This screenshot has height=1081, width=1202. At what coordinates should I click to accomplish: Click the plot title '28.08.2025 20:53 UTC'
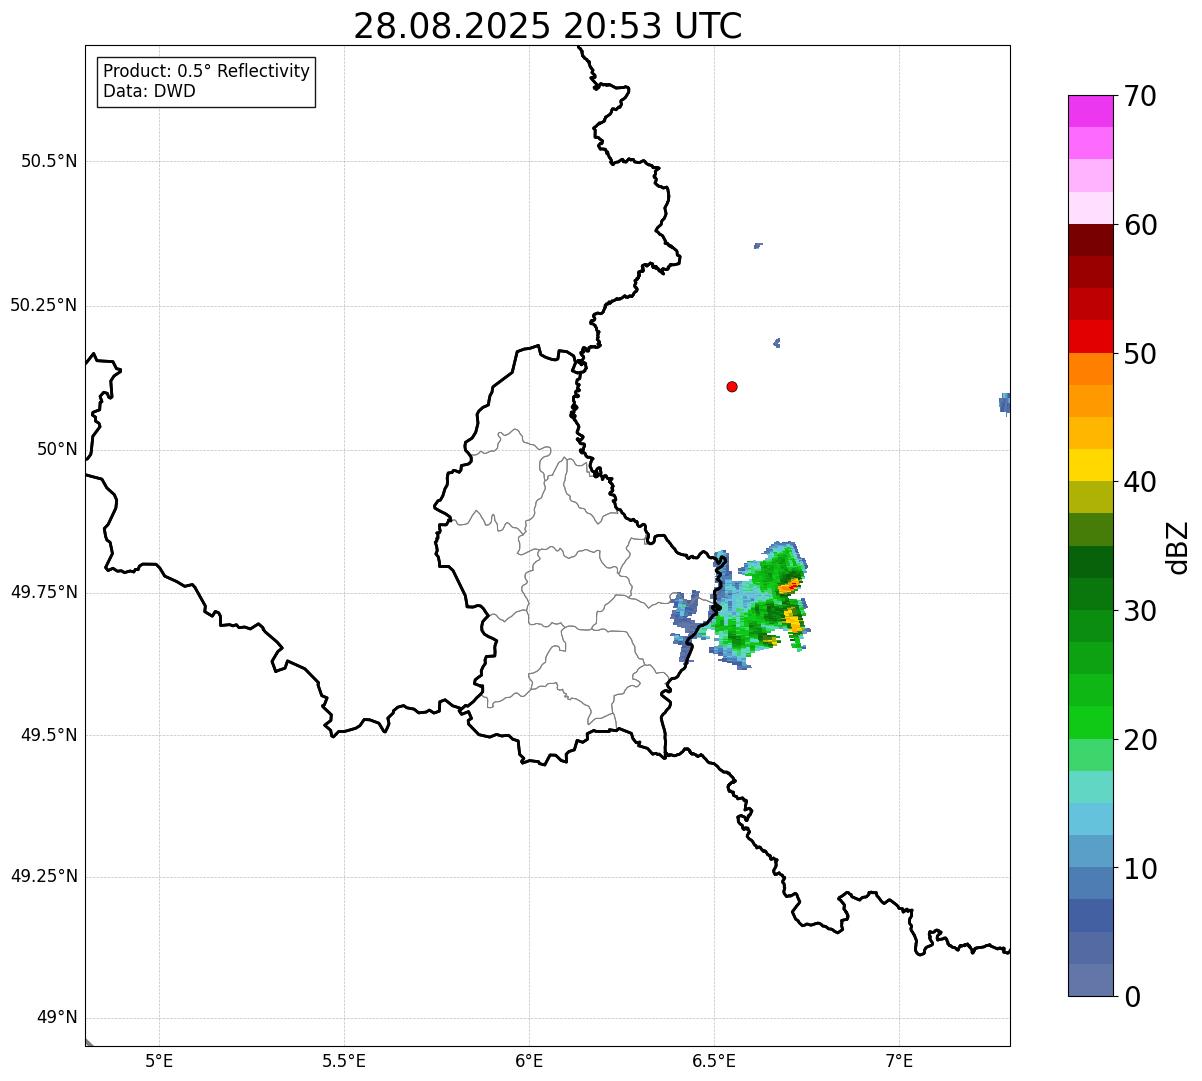coord(548,26)
